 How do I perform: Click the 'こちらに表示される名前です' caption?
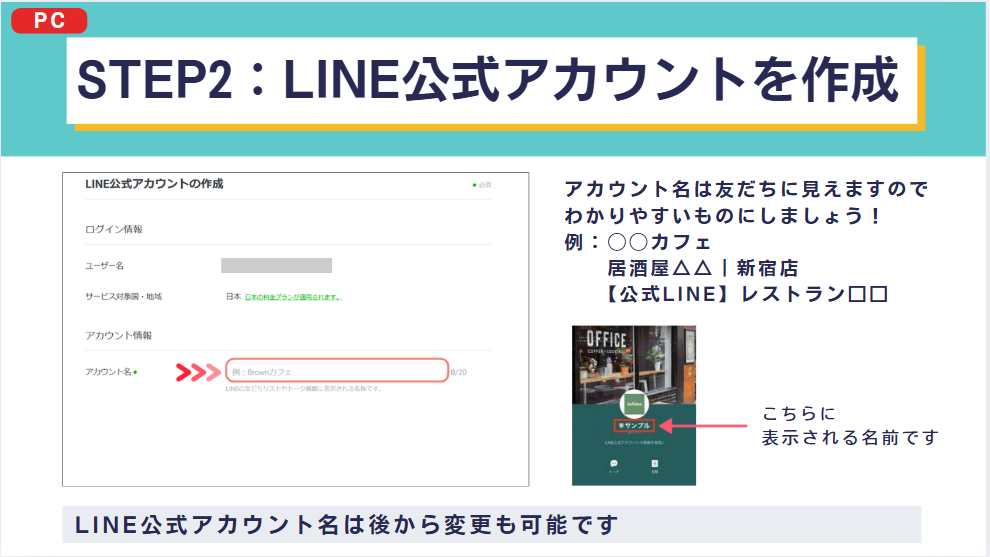click(850, 426)
